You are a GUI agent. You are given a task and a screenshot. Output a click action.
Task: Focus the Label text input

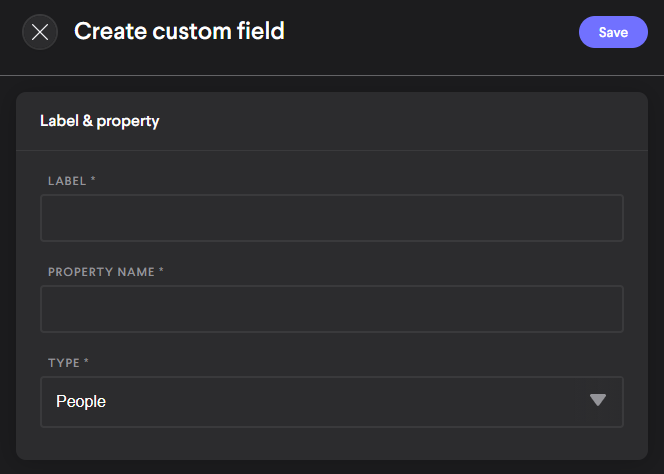(331, 218)
